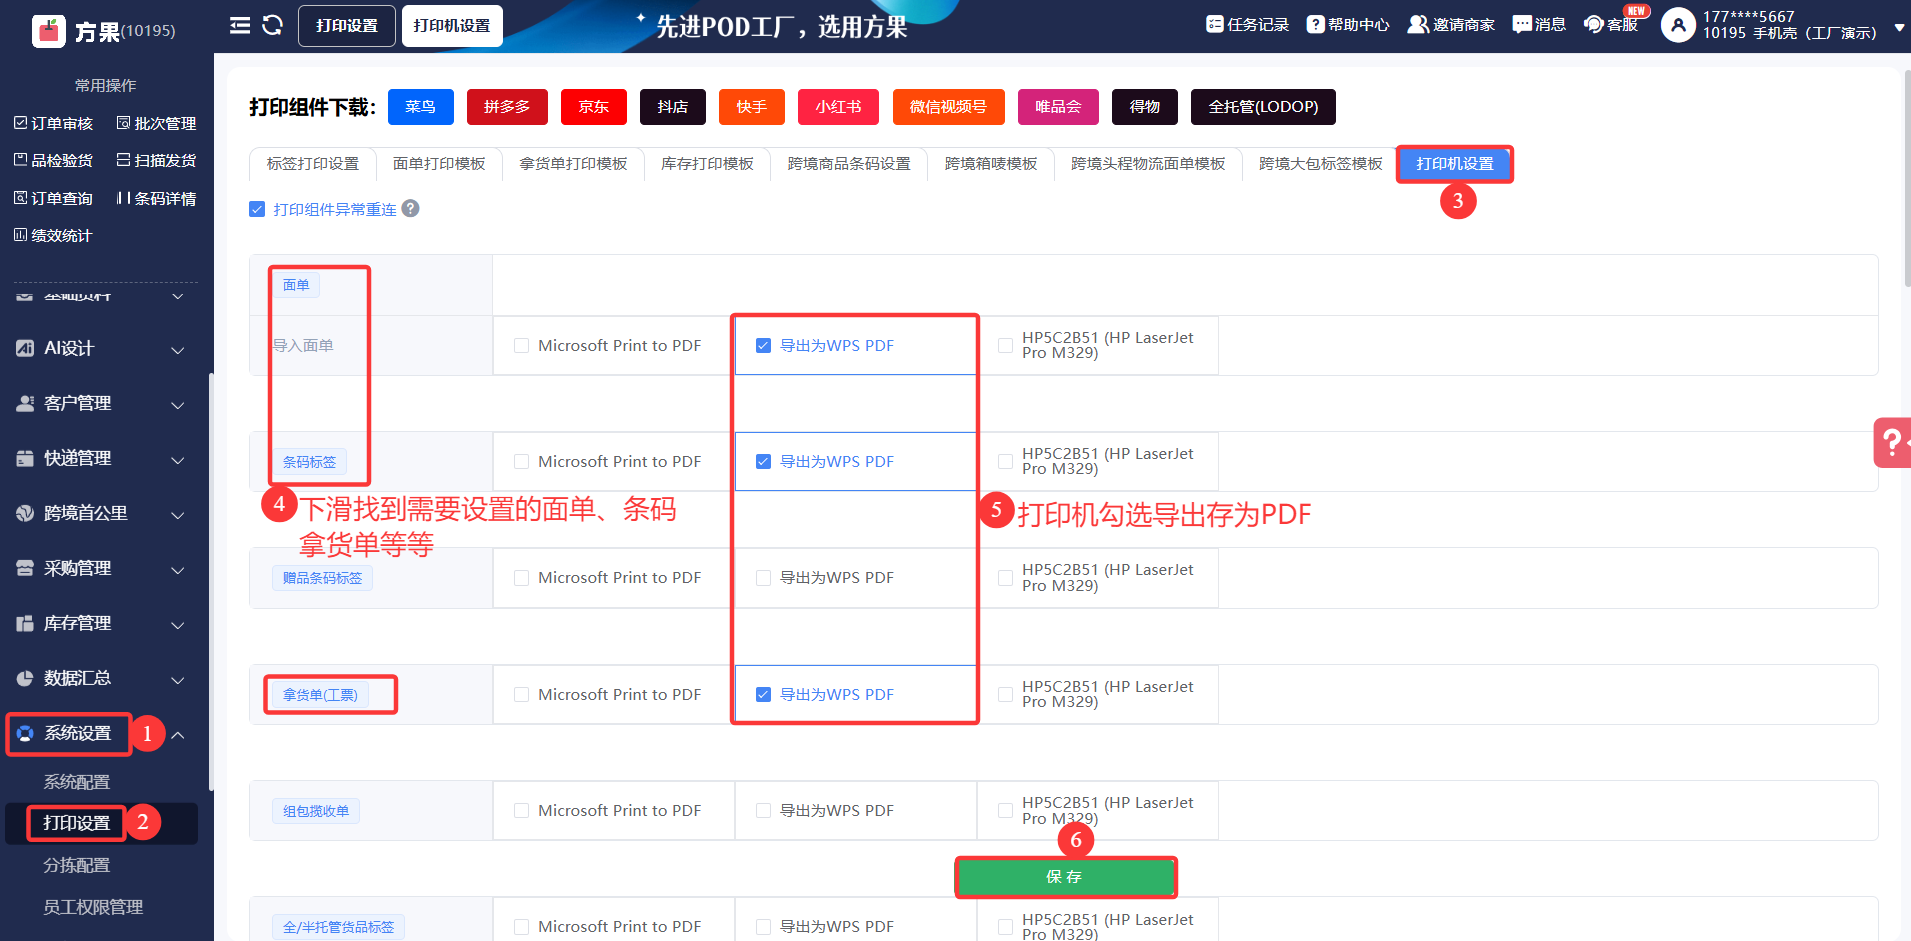This screenshot has width=1911, height=941.
Task: Open 客服 customer service
Action: click(x=1611, y=25)
